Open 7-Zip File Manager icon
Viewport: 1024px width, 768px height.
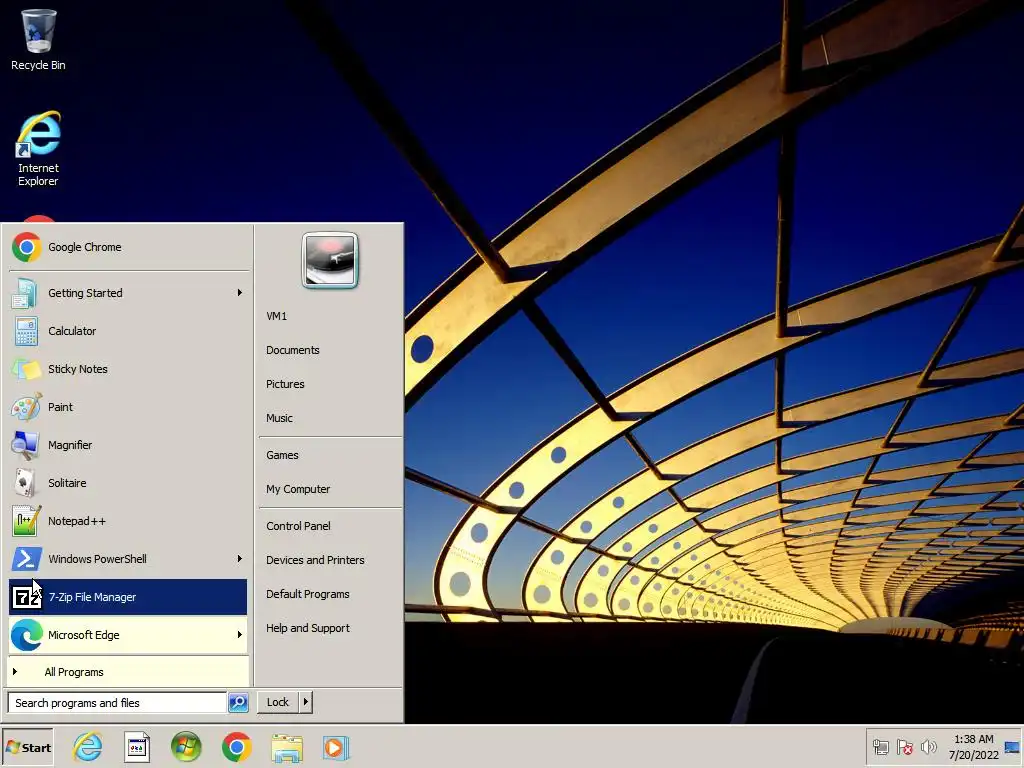click(x=26, y=597)
